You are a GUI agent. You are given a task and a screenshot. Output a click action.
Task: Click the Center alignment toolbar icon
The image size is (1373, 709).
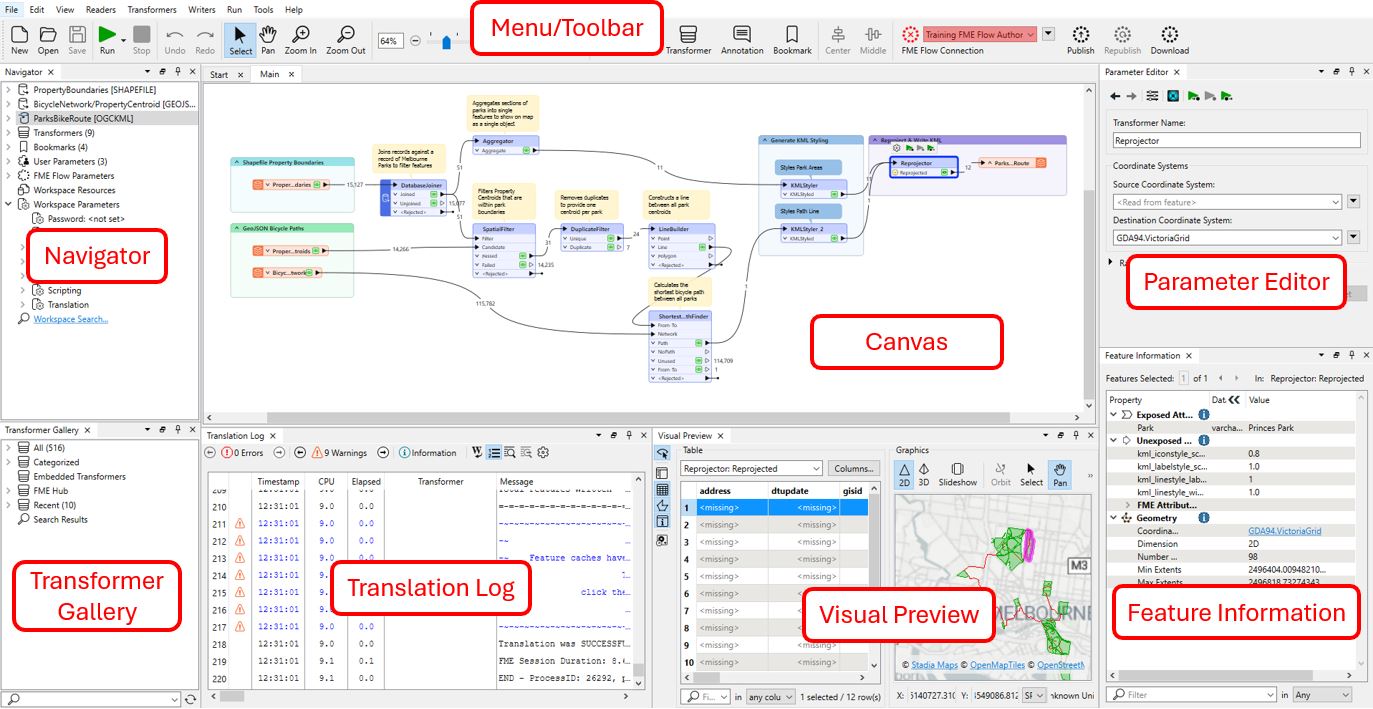(x=838, y=39)
